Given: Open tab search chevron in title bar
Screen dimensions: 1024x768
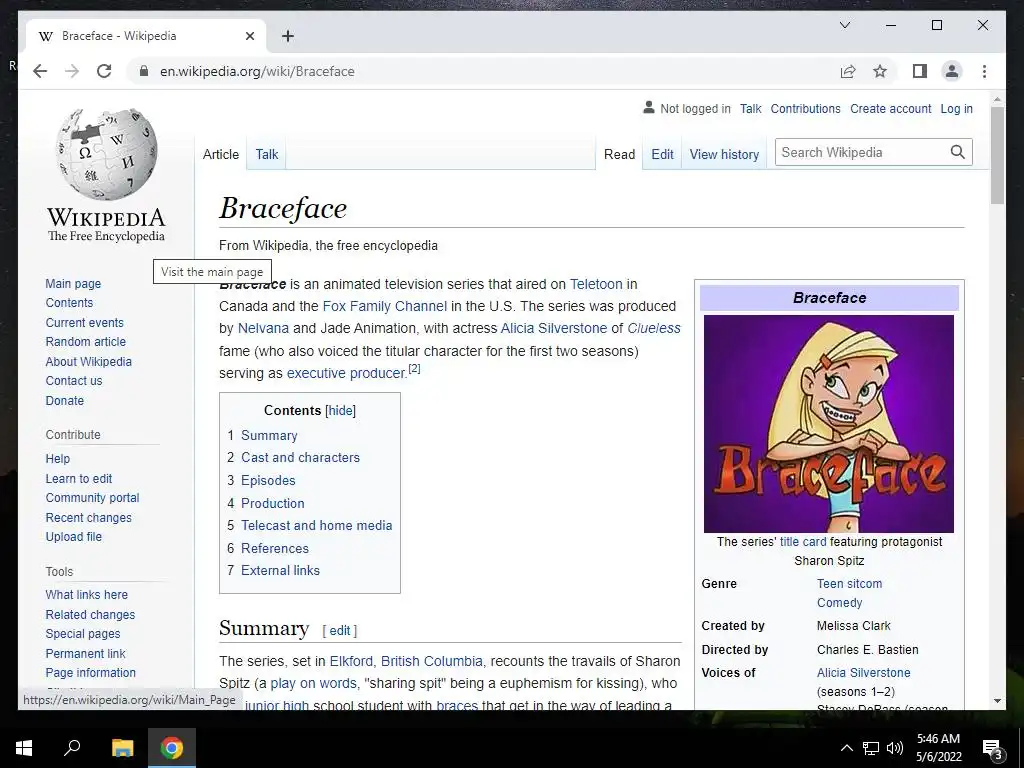Looking at the screenshot, I should point(844,25).
